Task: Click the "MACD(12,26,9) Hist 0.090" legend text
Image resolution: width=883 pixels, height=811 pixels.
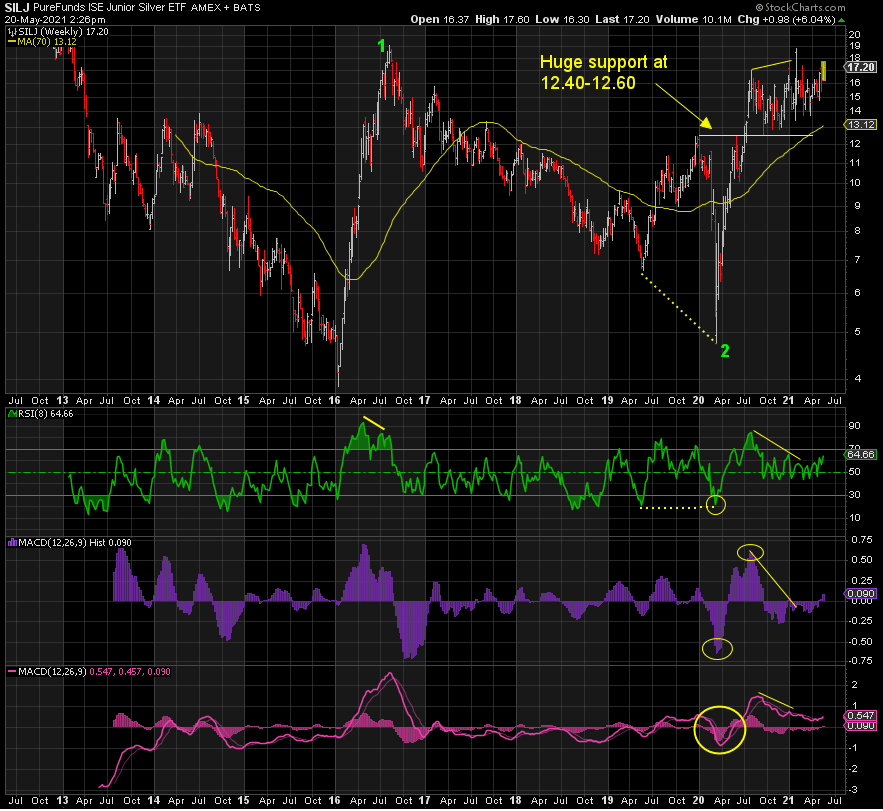Action: [75, 543]
